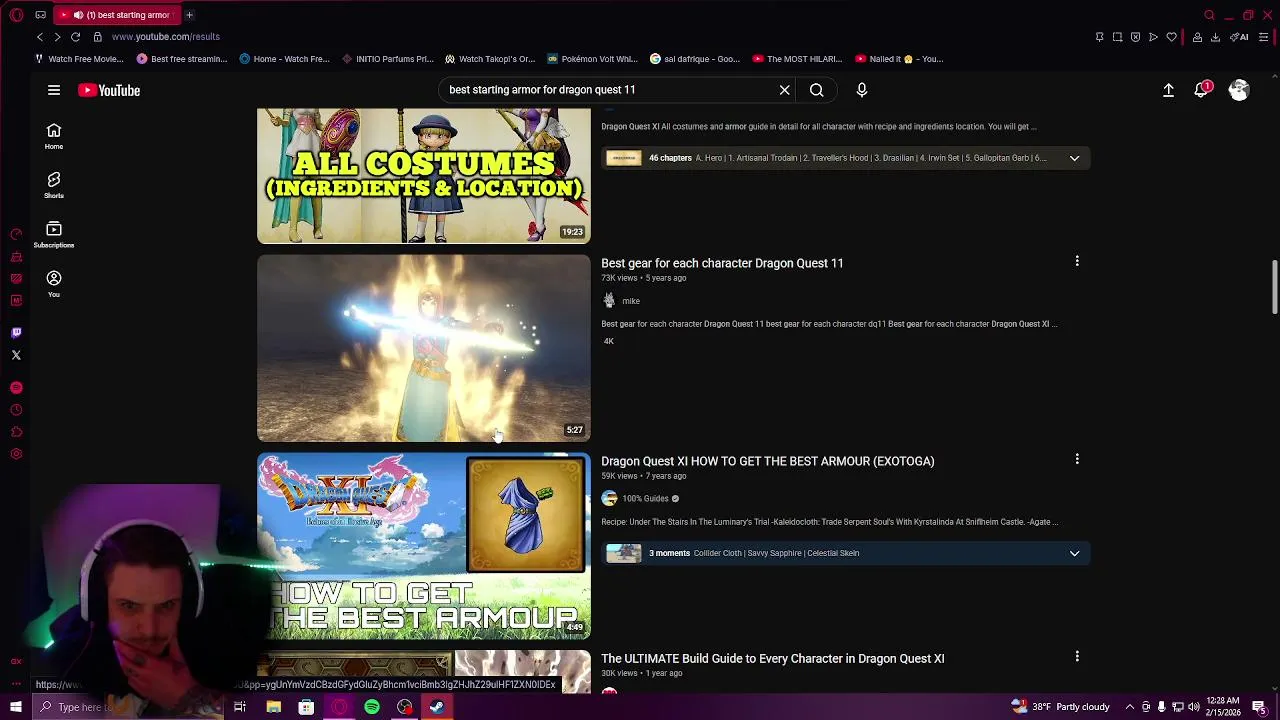Expand the '3 moments' dropdown chevron
The width and height of the screenshot is (1280, 720).
1074,553
